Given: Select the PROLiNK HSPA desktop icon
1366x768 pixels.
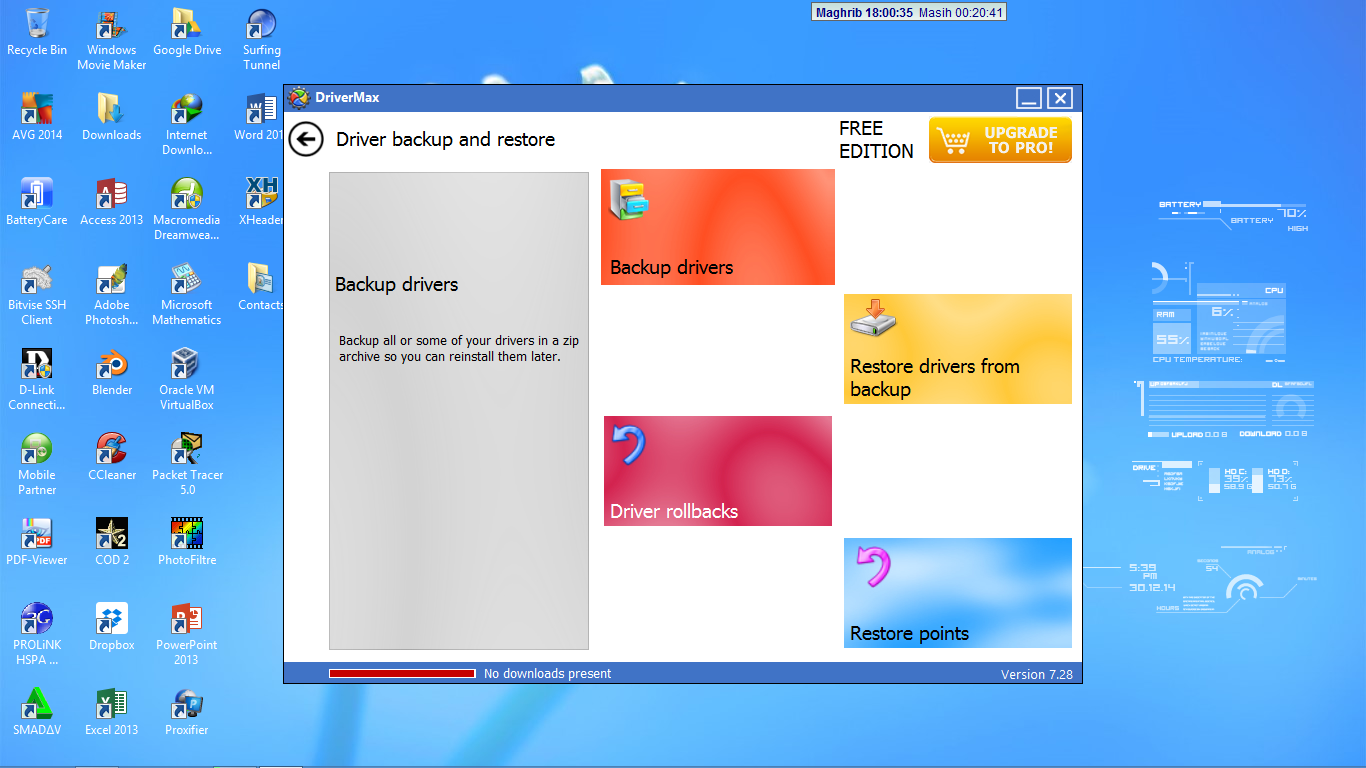Looking at the screenshot, I should [37, 635].
